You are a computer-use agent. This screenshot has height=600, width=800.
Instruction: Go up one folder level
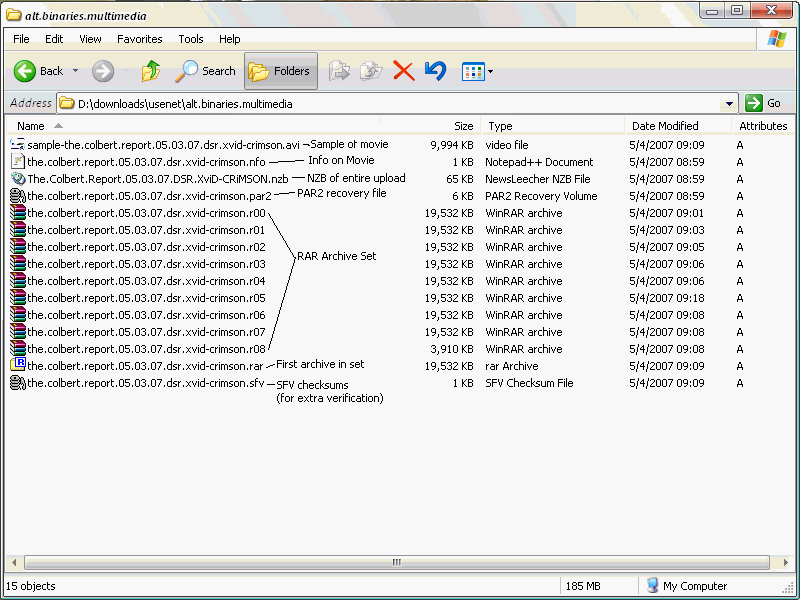click(x=151, y=71)
